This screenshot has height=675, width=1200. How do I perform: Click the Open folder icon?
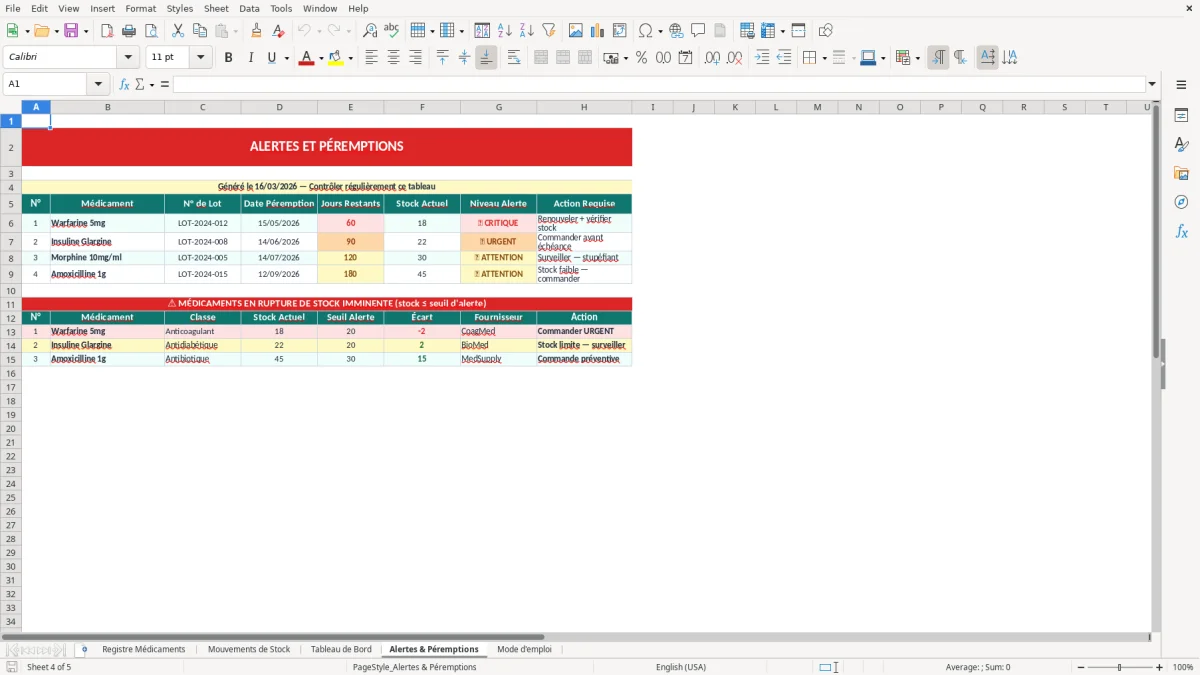tap(40, 30)
